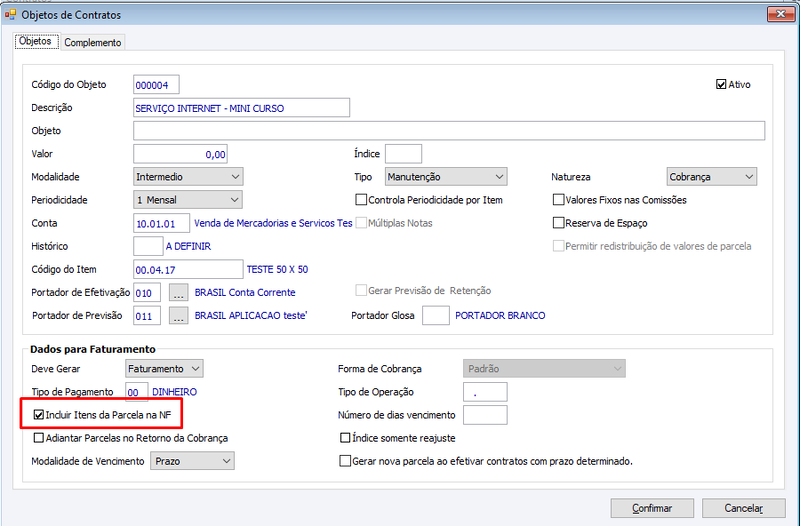The image size is (800, 526).
Task: Click the Portador de Efetivação field 010
Action: tap(147, 293)
